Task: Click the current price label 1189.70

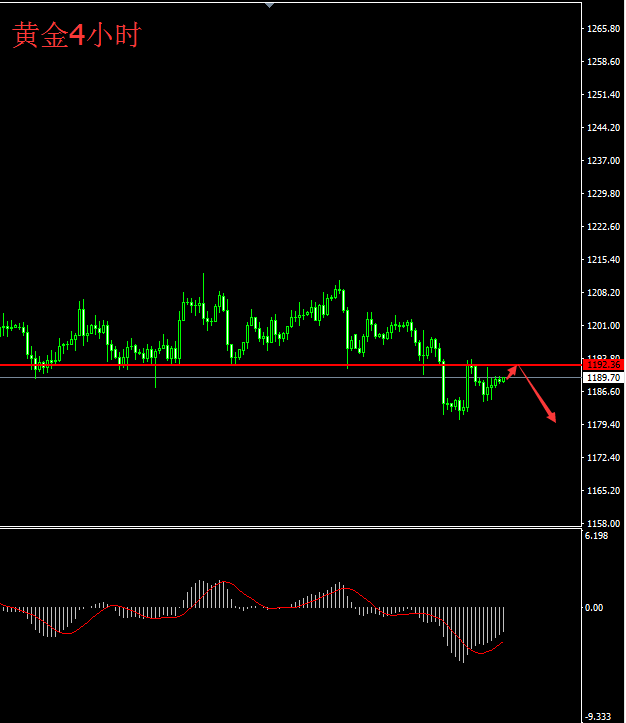Action: [603, 378]
